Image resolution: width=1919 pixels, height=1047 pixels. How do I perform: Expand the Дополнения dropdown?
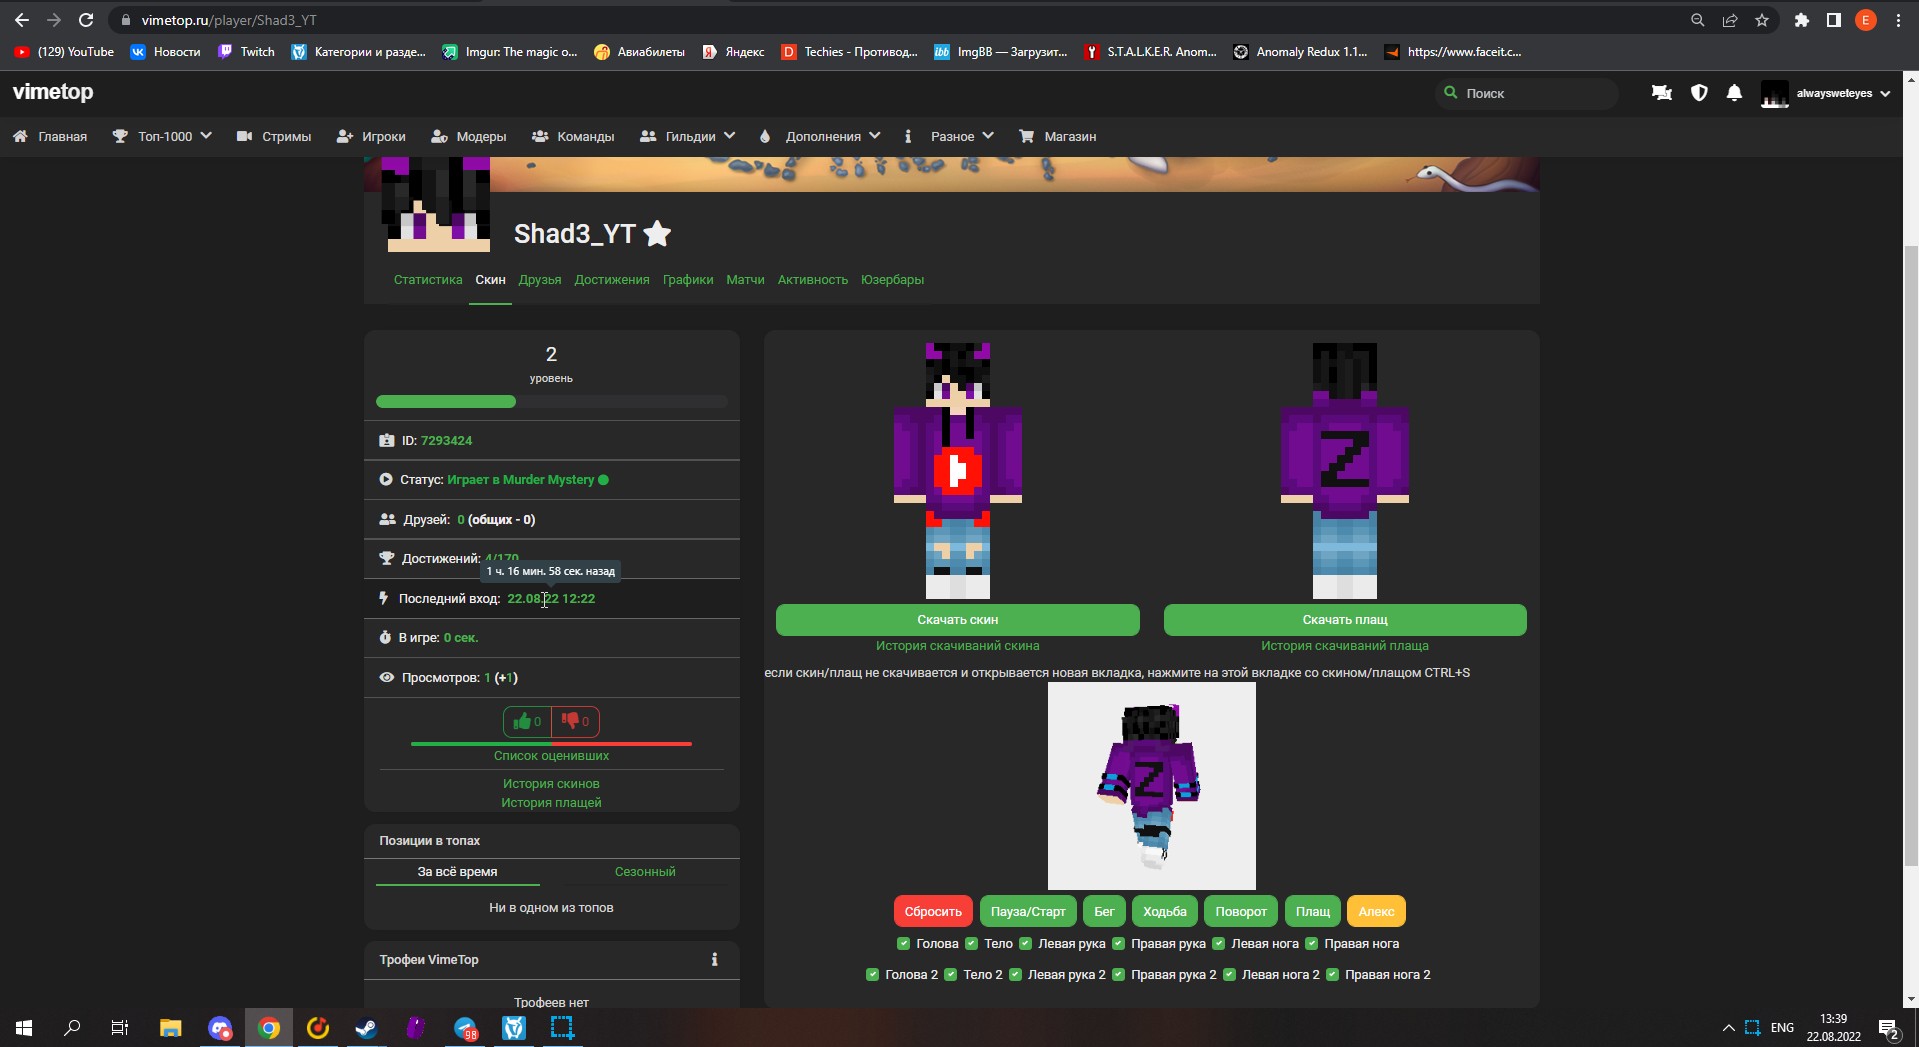click(x=822, y=136)
